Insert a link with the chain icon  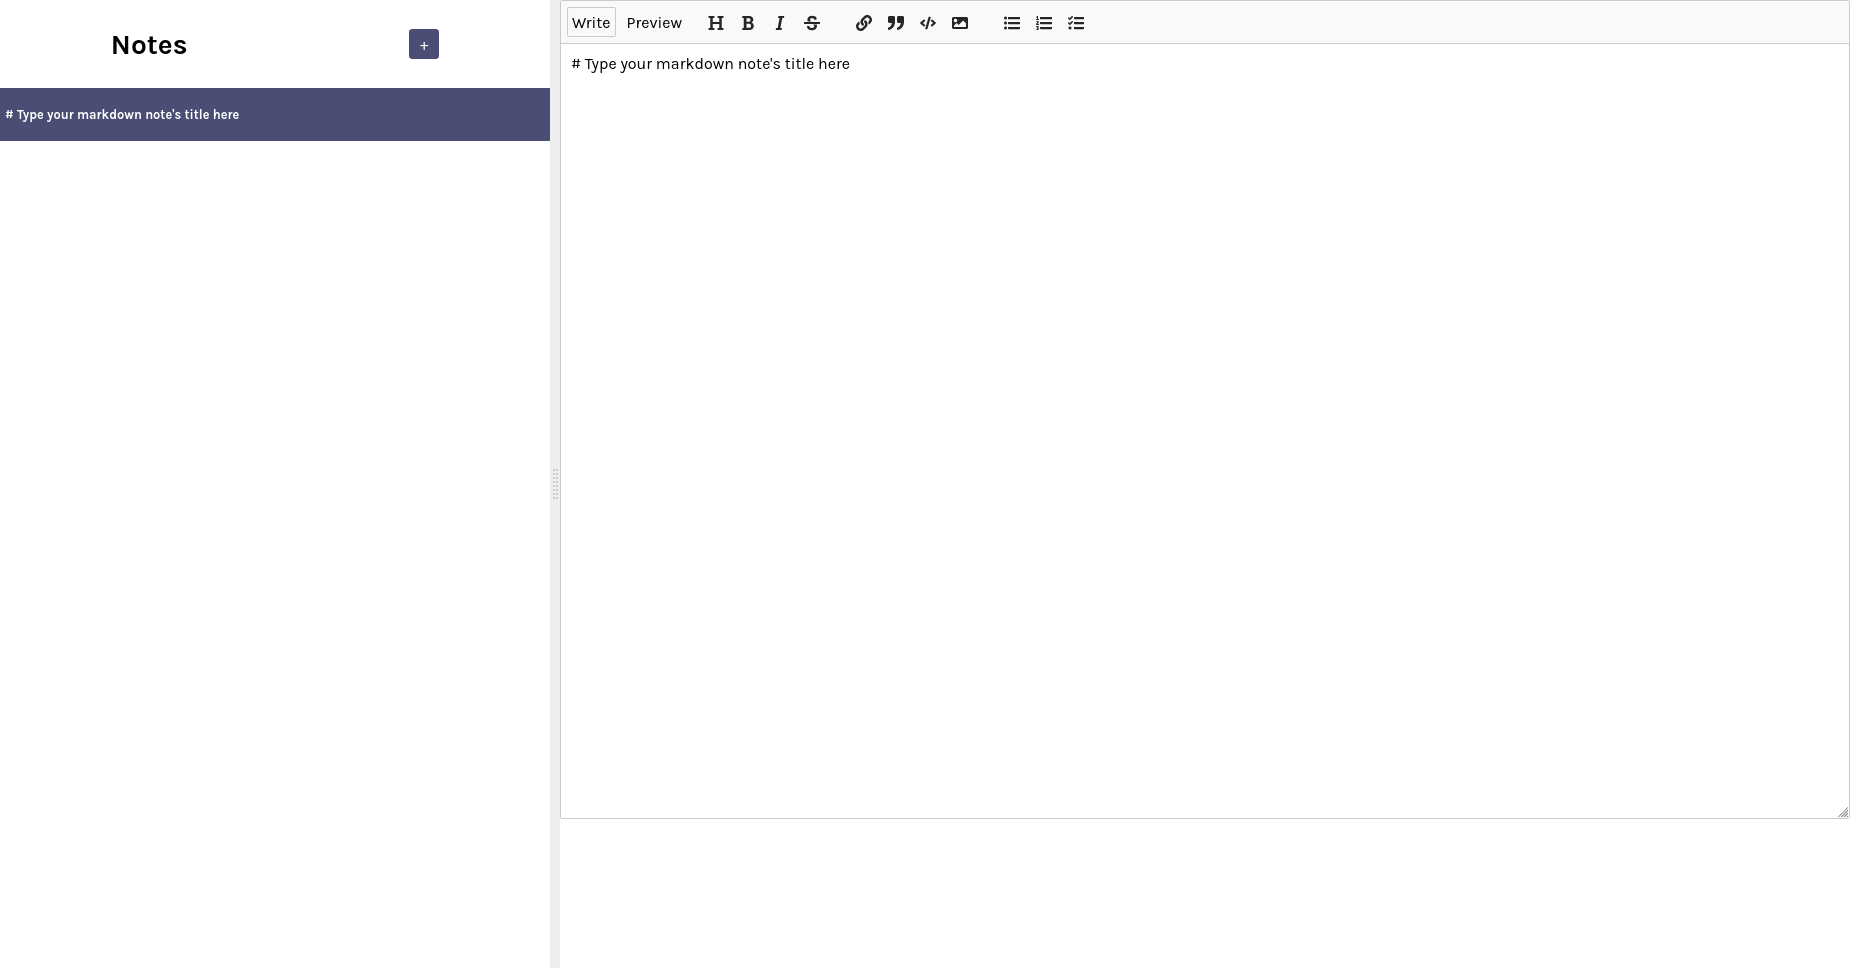(864, 23)
